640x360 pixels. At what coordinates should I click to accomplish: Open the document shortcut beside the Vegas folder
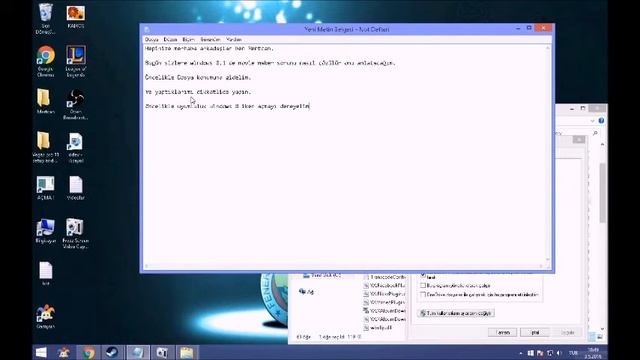(76, 147)
